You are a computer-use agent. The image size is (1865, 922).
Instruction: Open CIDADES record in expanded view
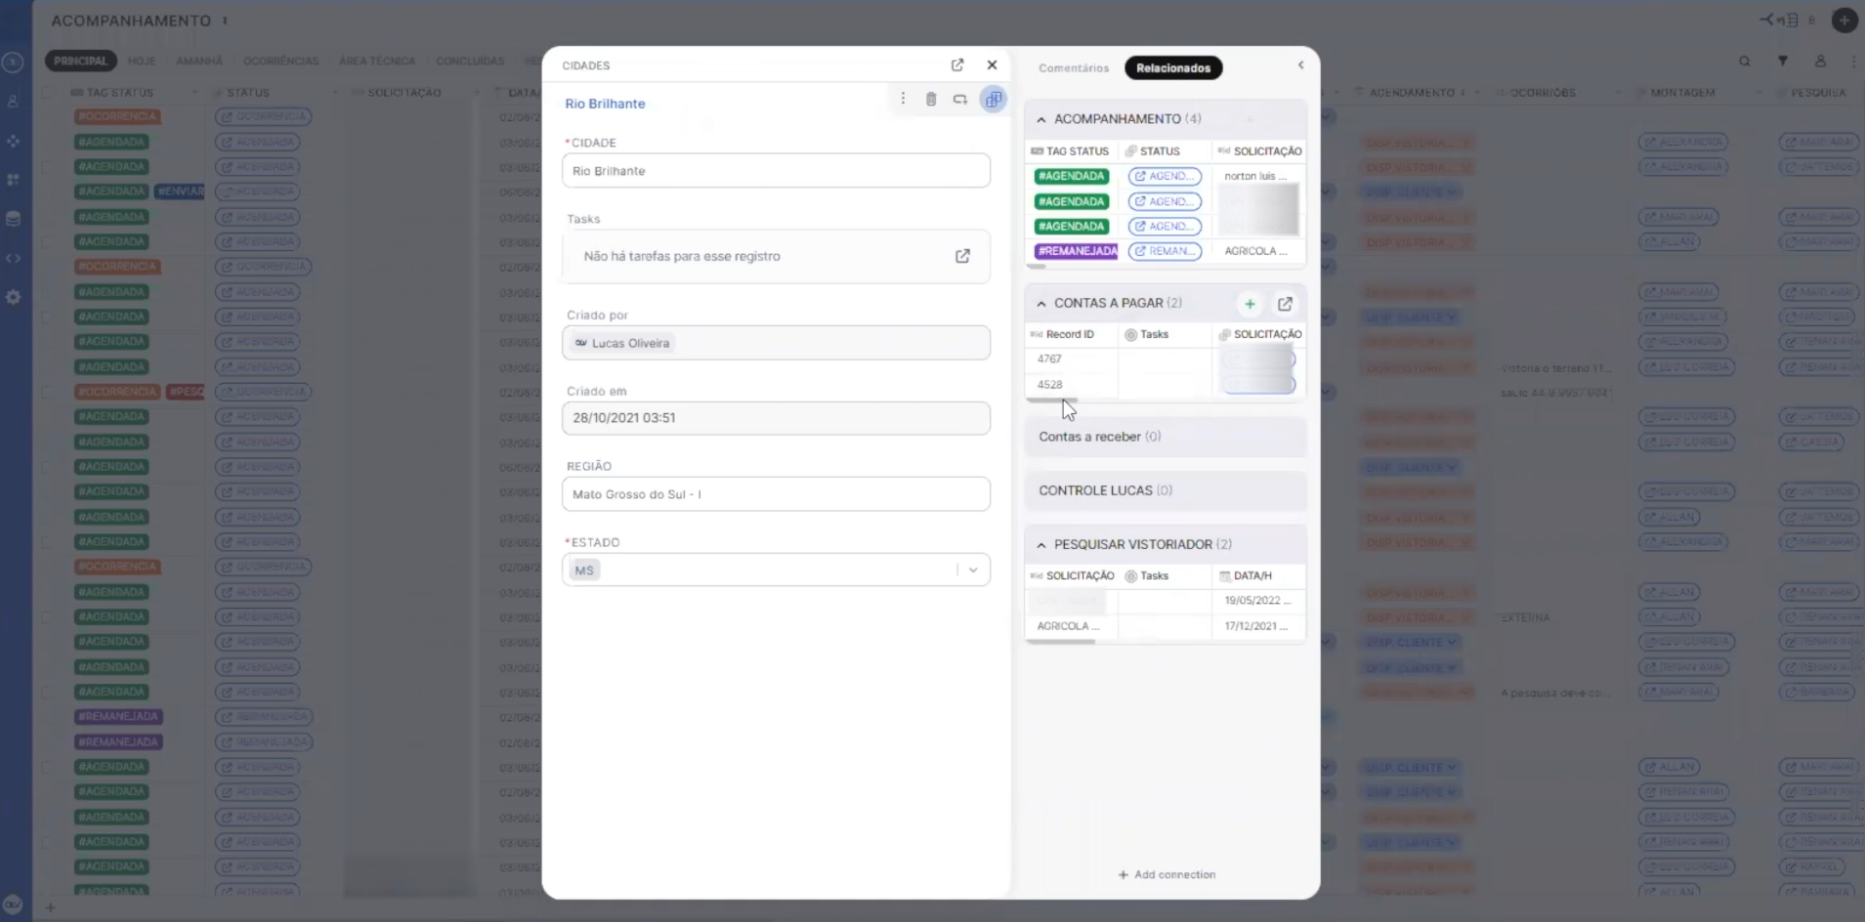pos(957,65)
